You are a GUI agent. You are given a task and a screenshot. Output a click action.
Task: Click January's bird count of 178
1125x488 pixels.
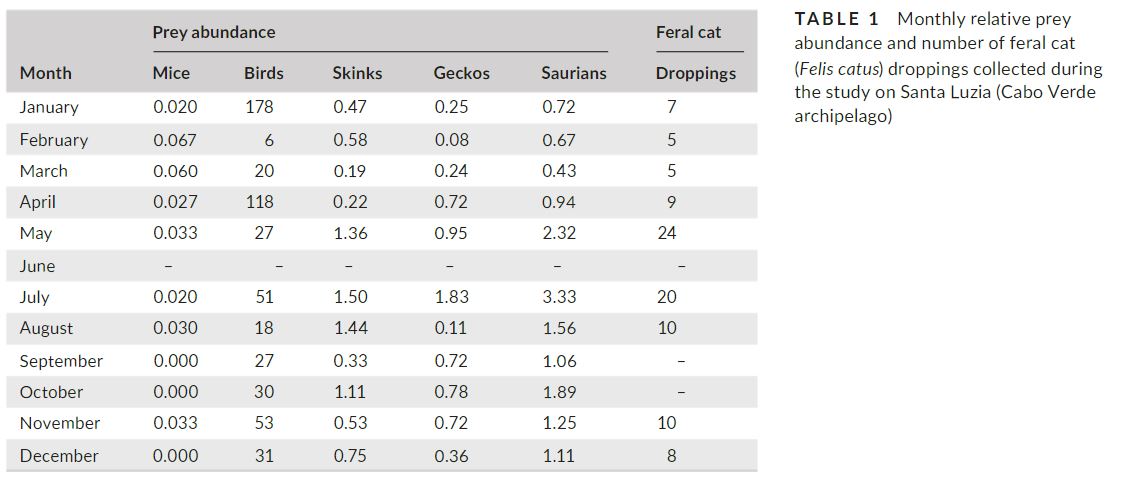click(x=259, y=107)
